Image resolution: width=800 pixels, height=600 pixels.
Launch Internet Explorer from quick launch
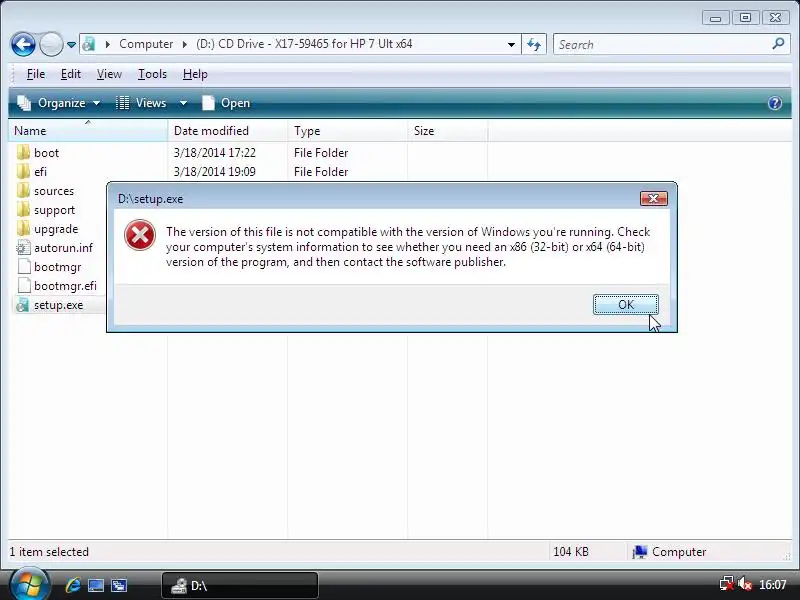click(73, 585)
